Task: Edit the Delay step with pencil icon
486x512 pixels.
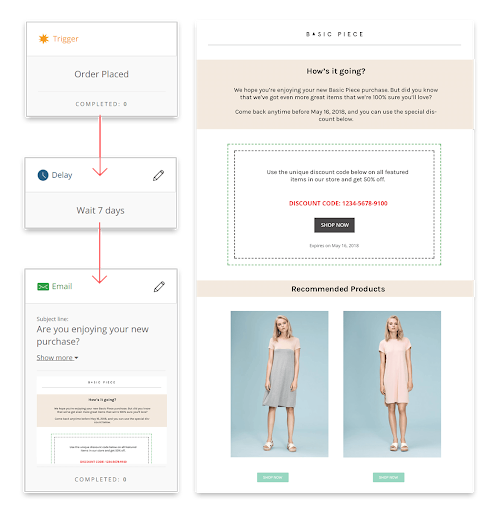Action: click(158, 175)
